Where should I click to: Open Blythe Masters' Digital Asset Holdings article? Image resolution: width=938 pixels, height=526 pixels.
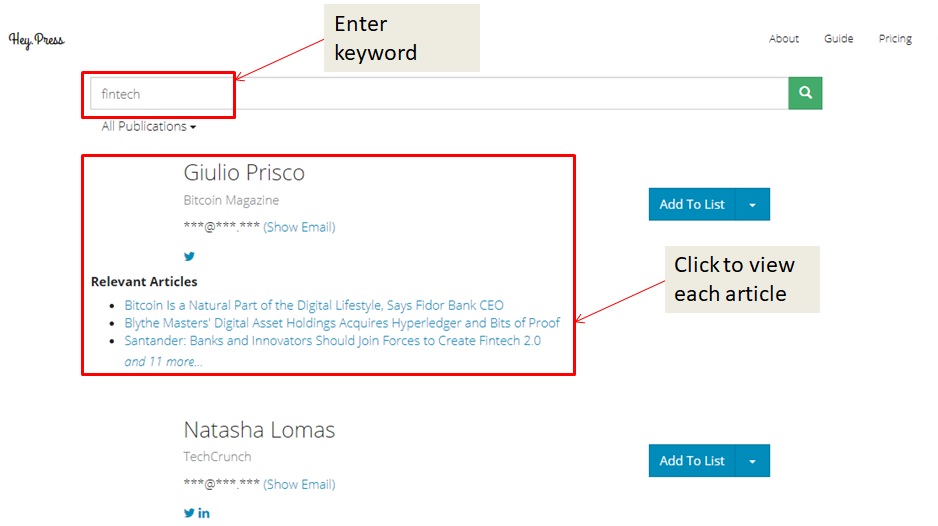click(x=342, y=323)
